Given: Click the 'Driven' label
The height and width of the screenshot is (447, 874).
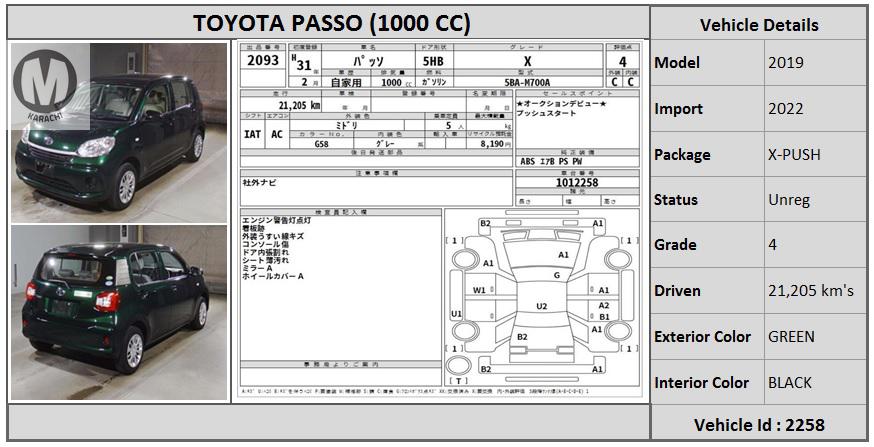Looking at the screenshot, I should coord(677,290).
